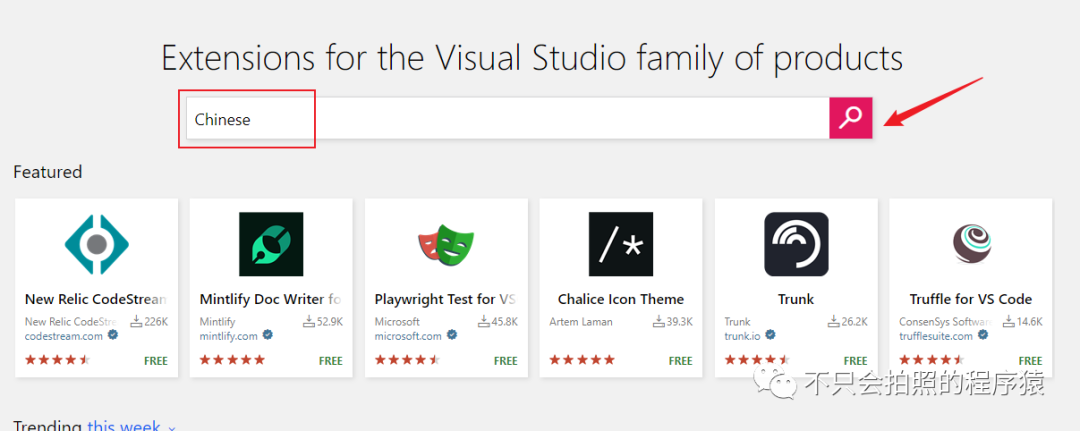Open Truffle for VS Code logo
Image resolution: width=1080 pixels, height=431 pixels.
[971, 244]
